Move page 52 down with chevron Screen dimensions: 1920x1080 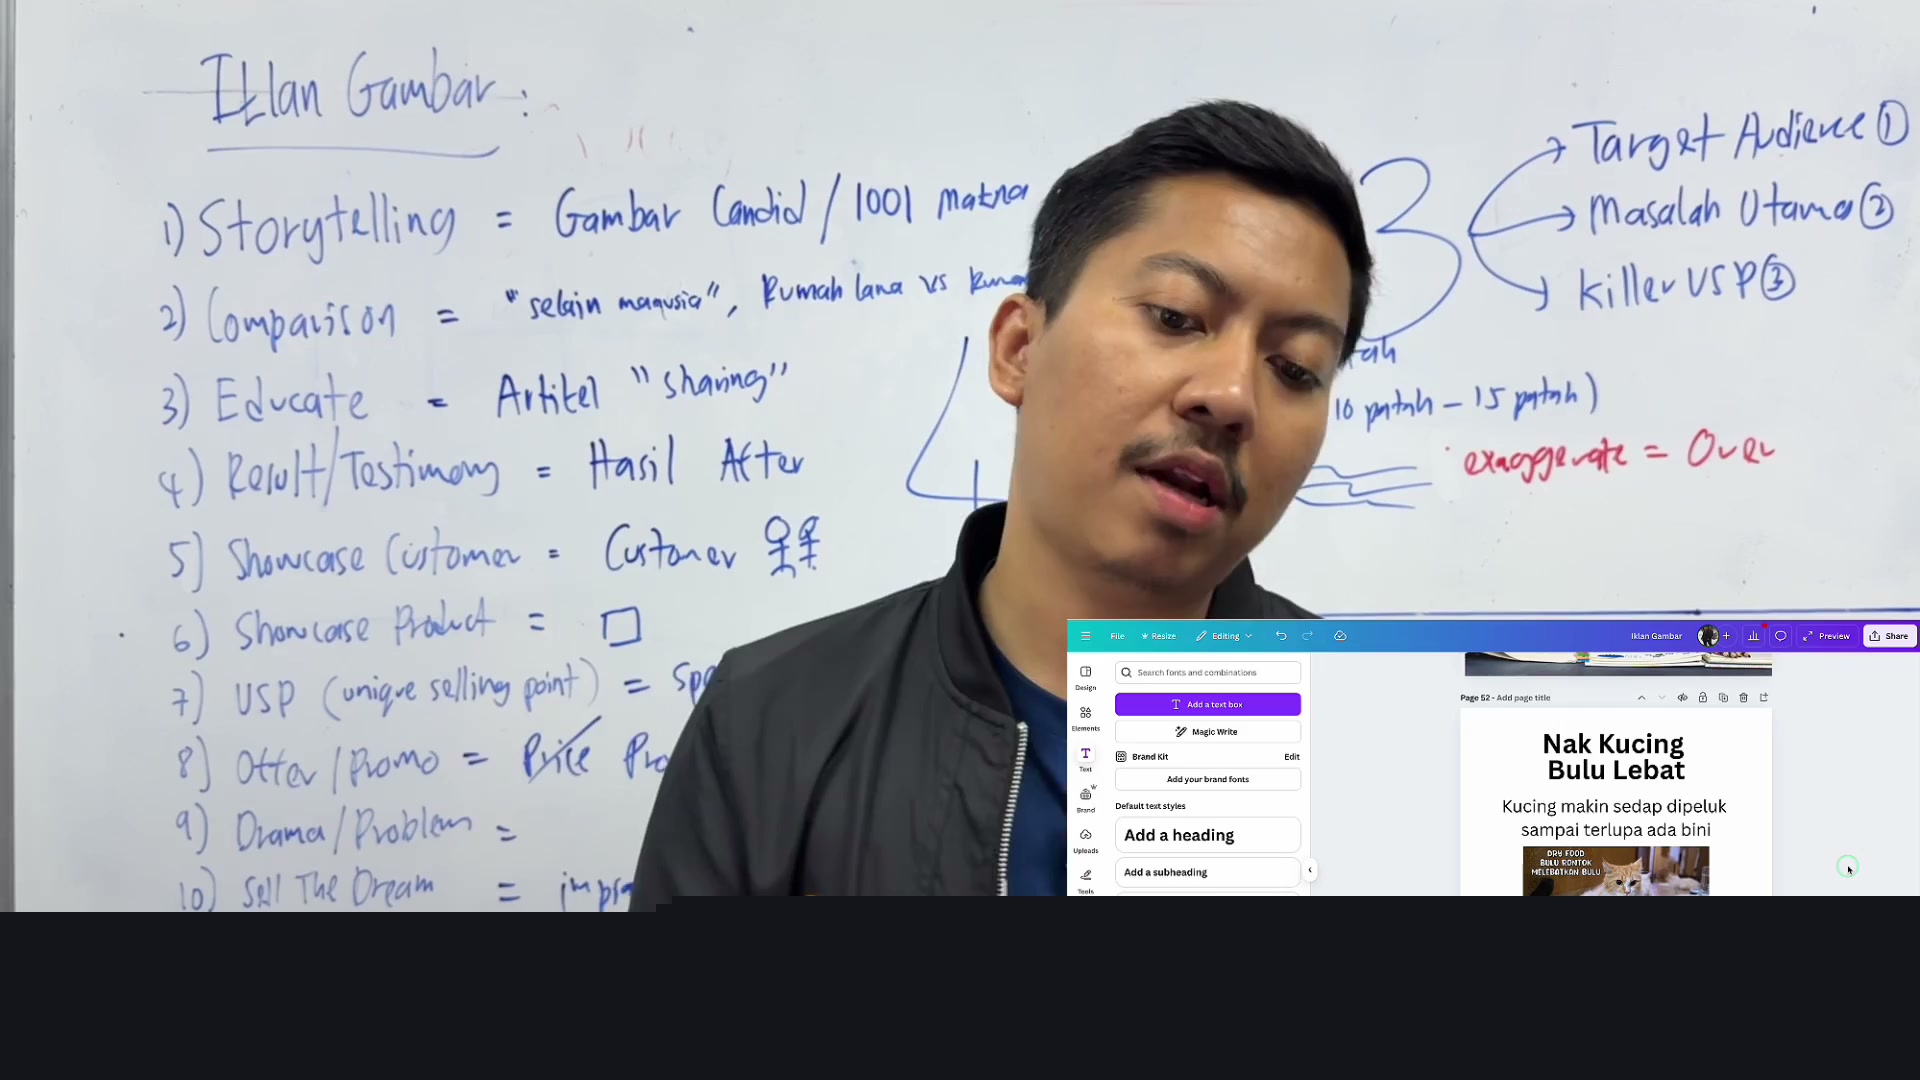pyautogui.click(x=1662, y=698)
